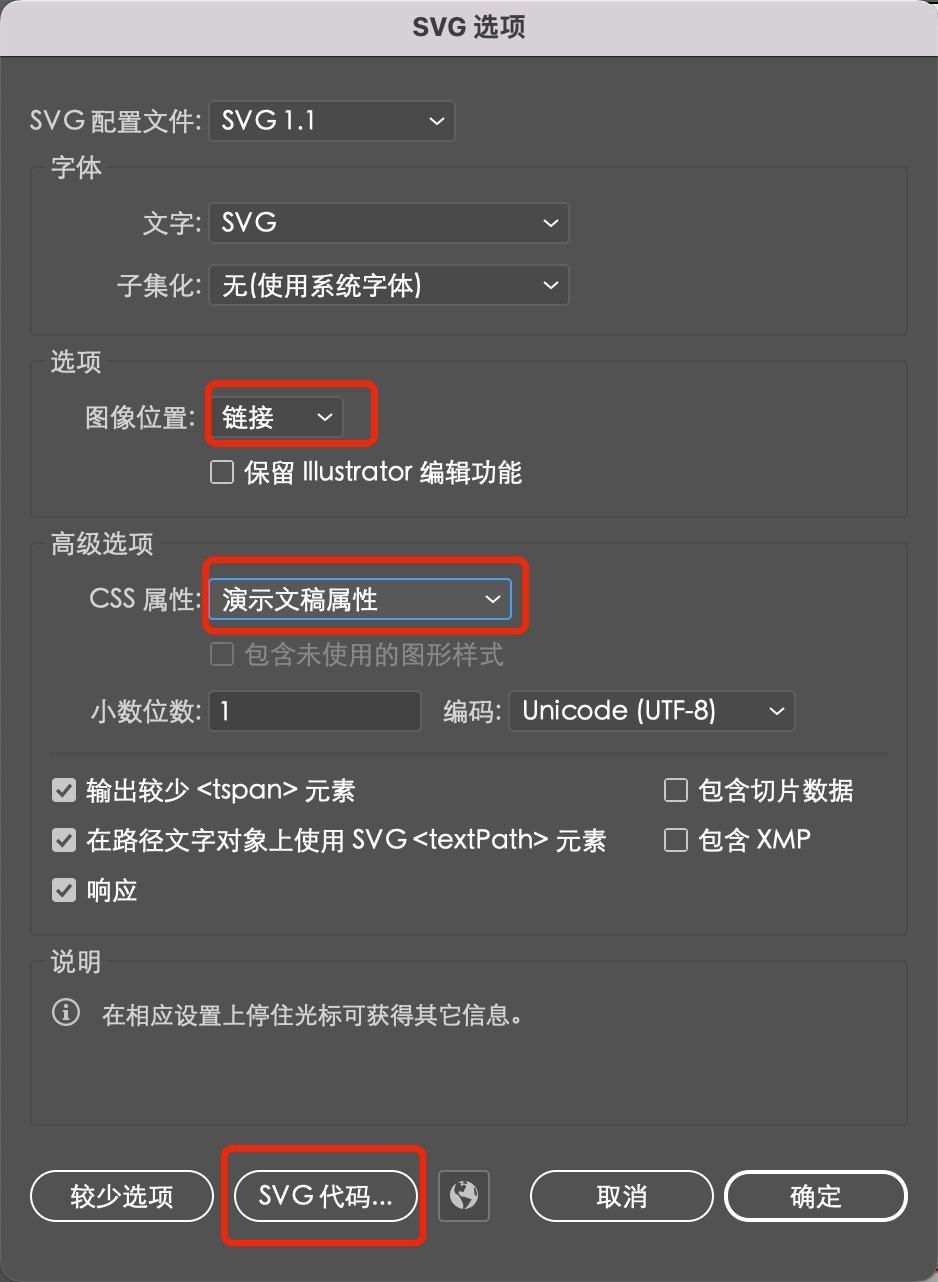The width and height of the screenshot is (938, 1282).
Task: Click the SVG 选项 dialog title bar
Action: point(469,27)
